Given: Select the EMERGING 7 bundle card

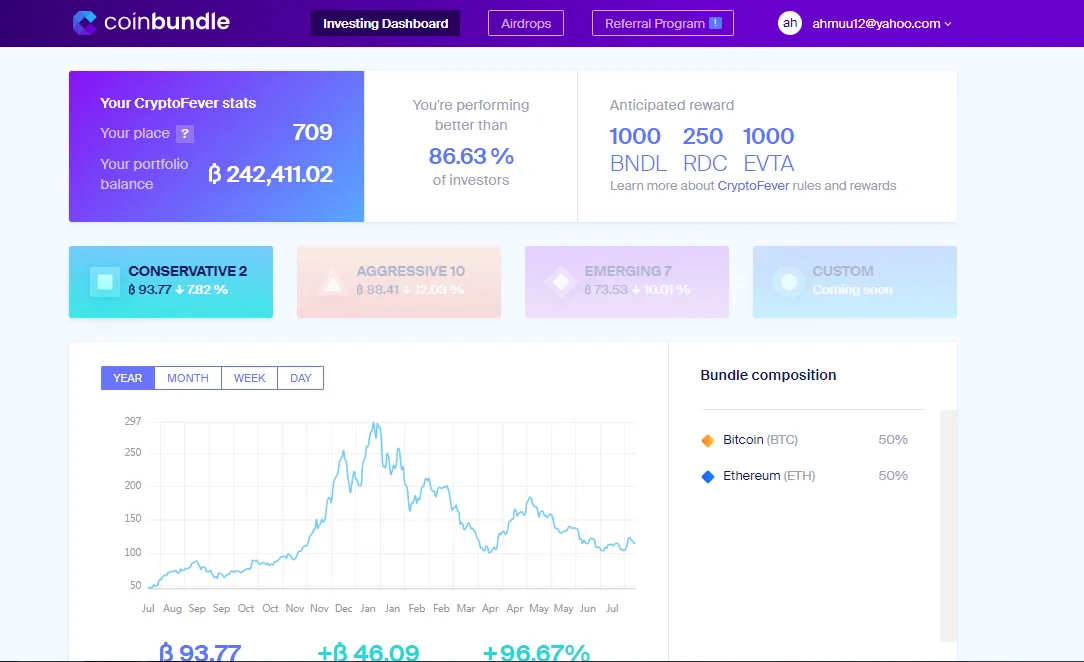Looking at the screenshot, I should coord(627,282).
